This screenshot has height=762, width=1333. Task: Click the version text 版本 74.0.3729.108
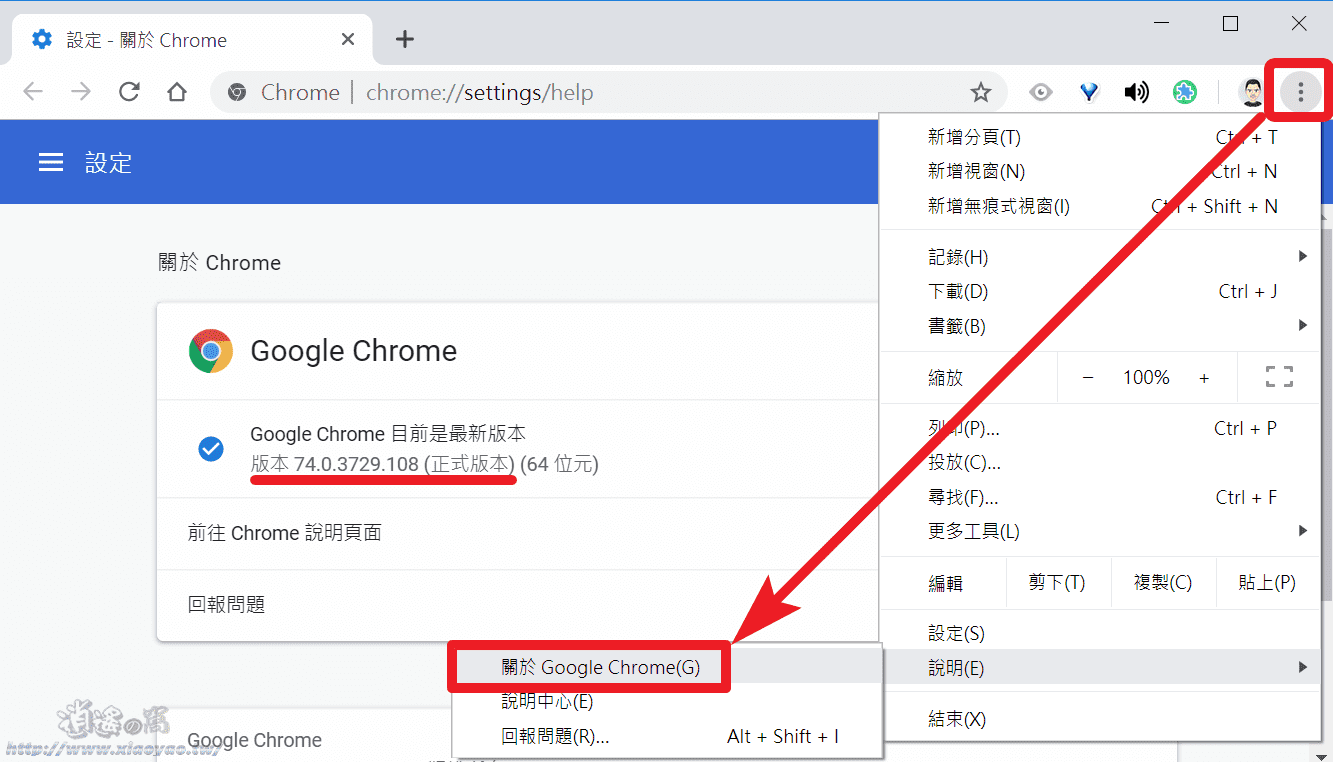(x=383, y=464)
